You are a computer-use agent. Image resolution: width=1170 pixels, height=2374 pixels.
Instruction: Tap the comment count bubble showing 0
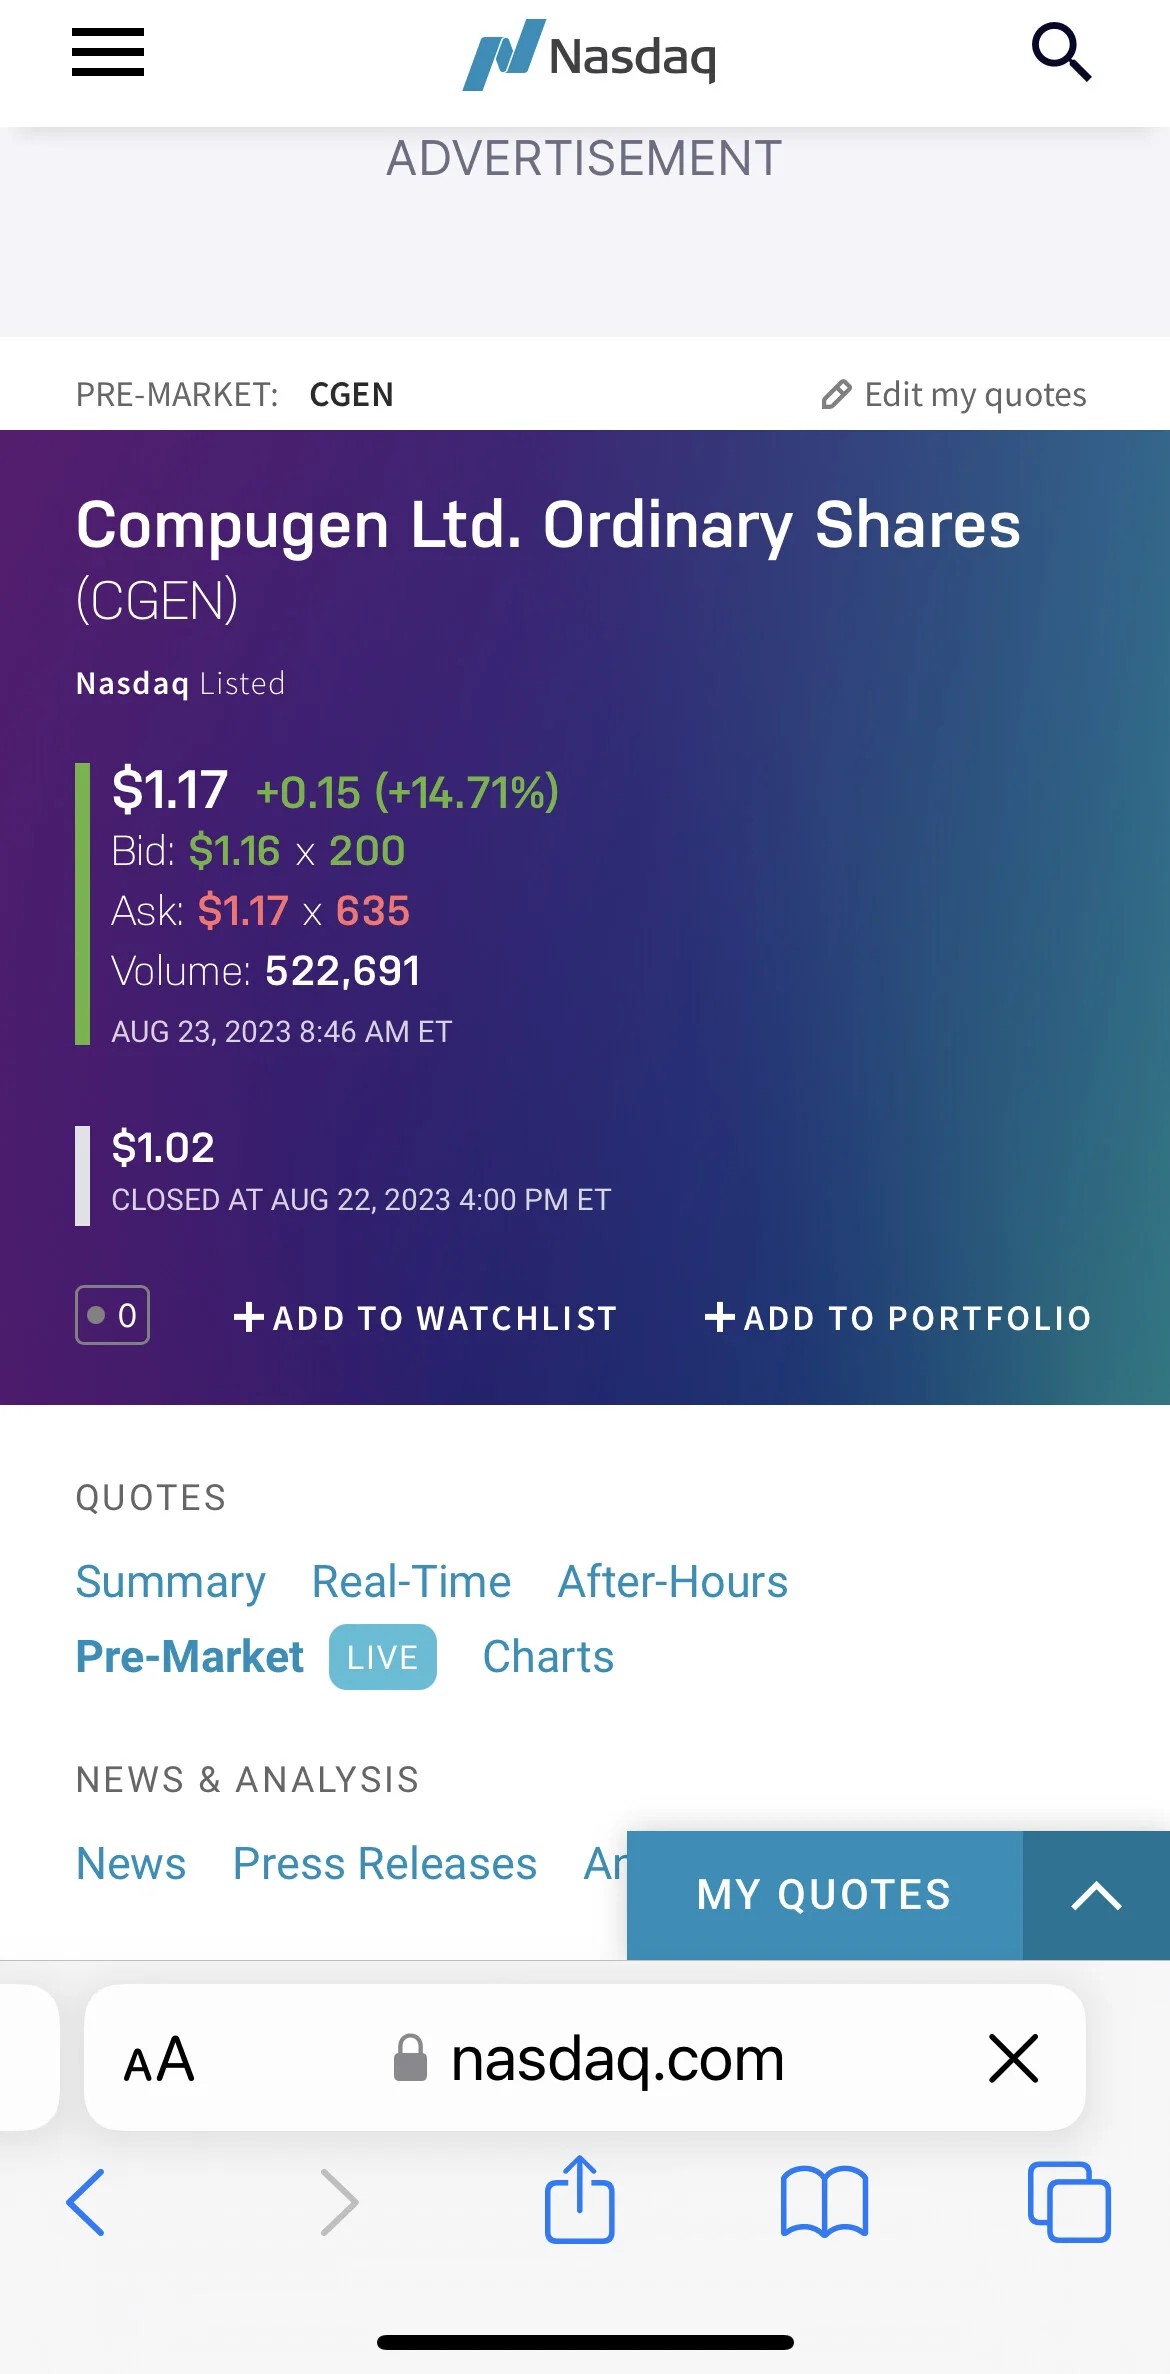coord(112,1315)
